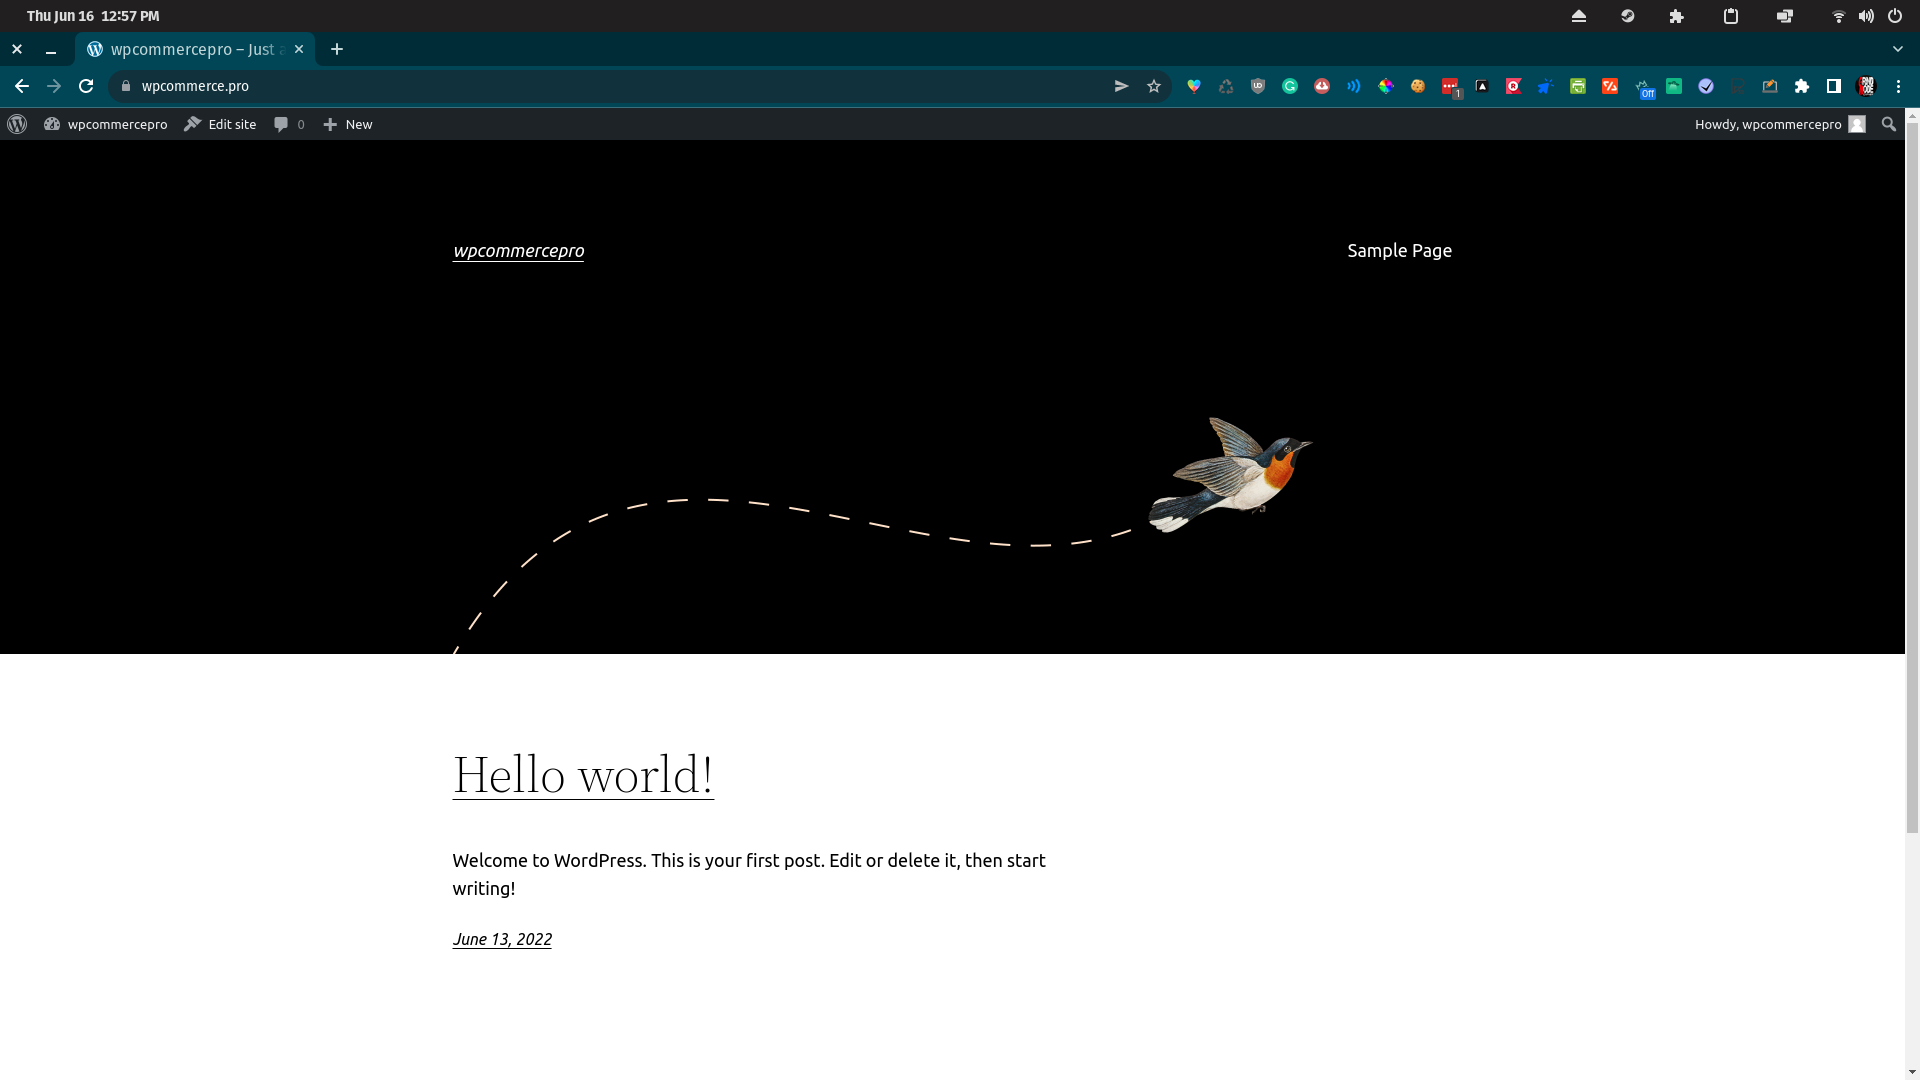Open the WordPress logo menu
1920x1080 pixels.
point(17,124)
